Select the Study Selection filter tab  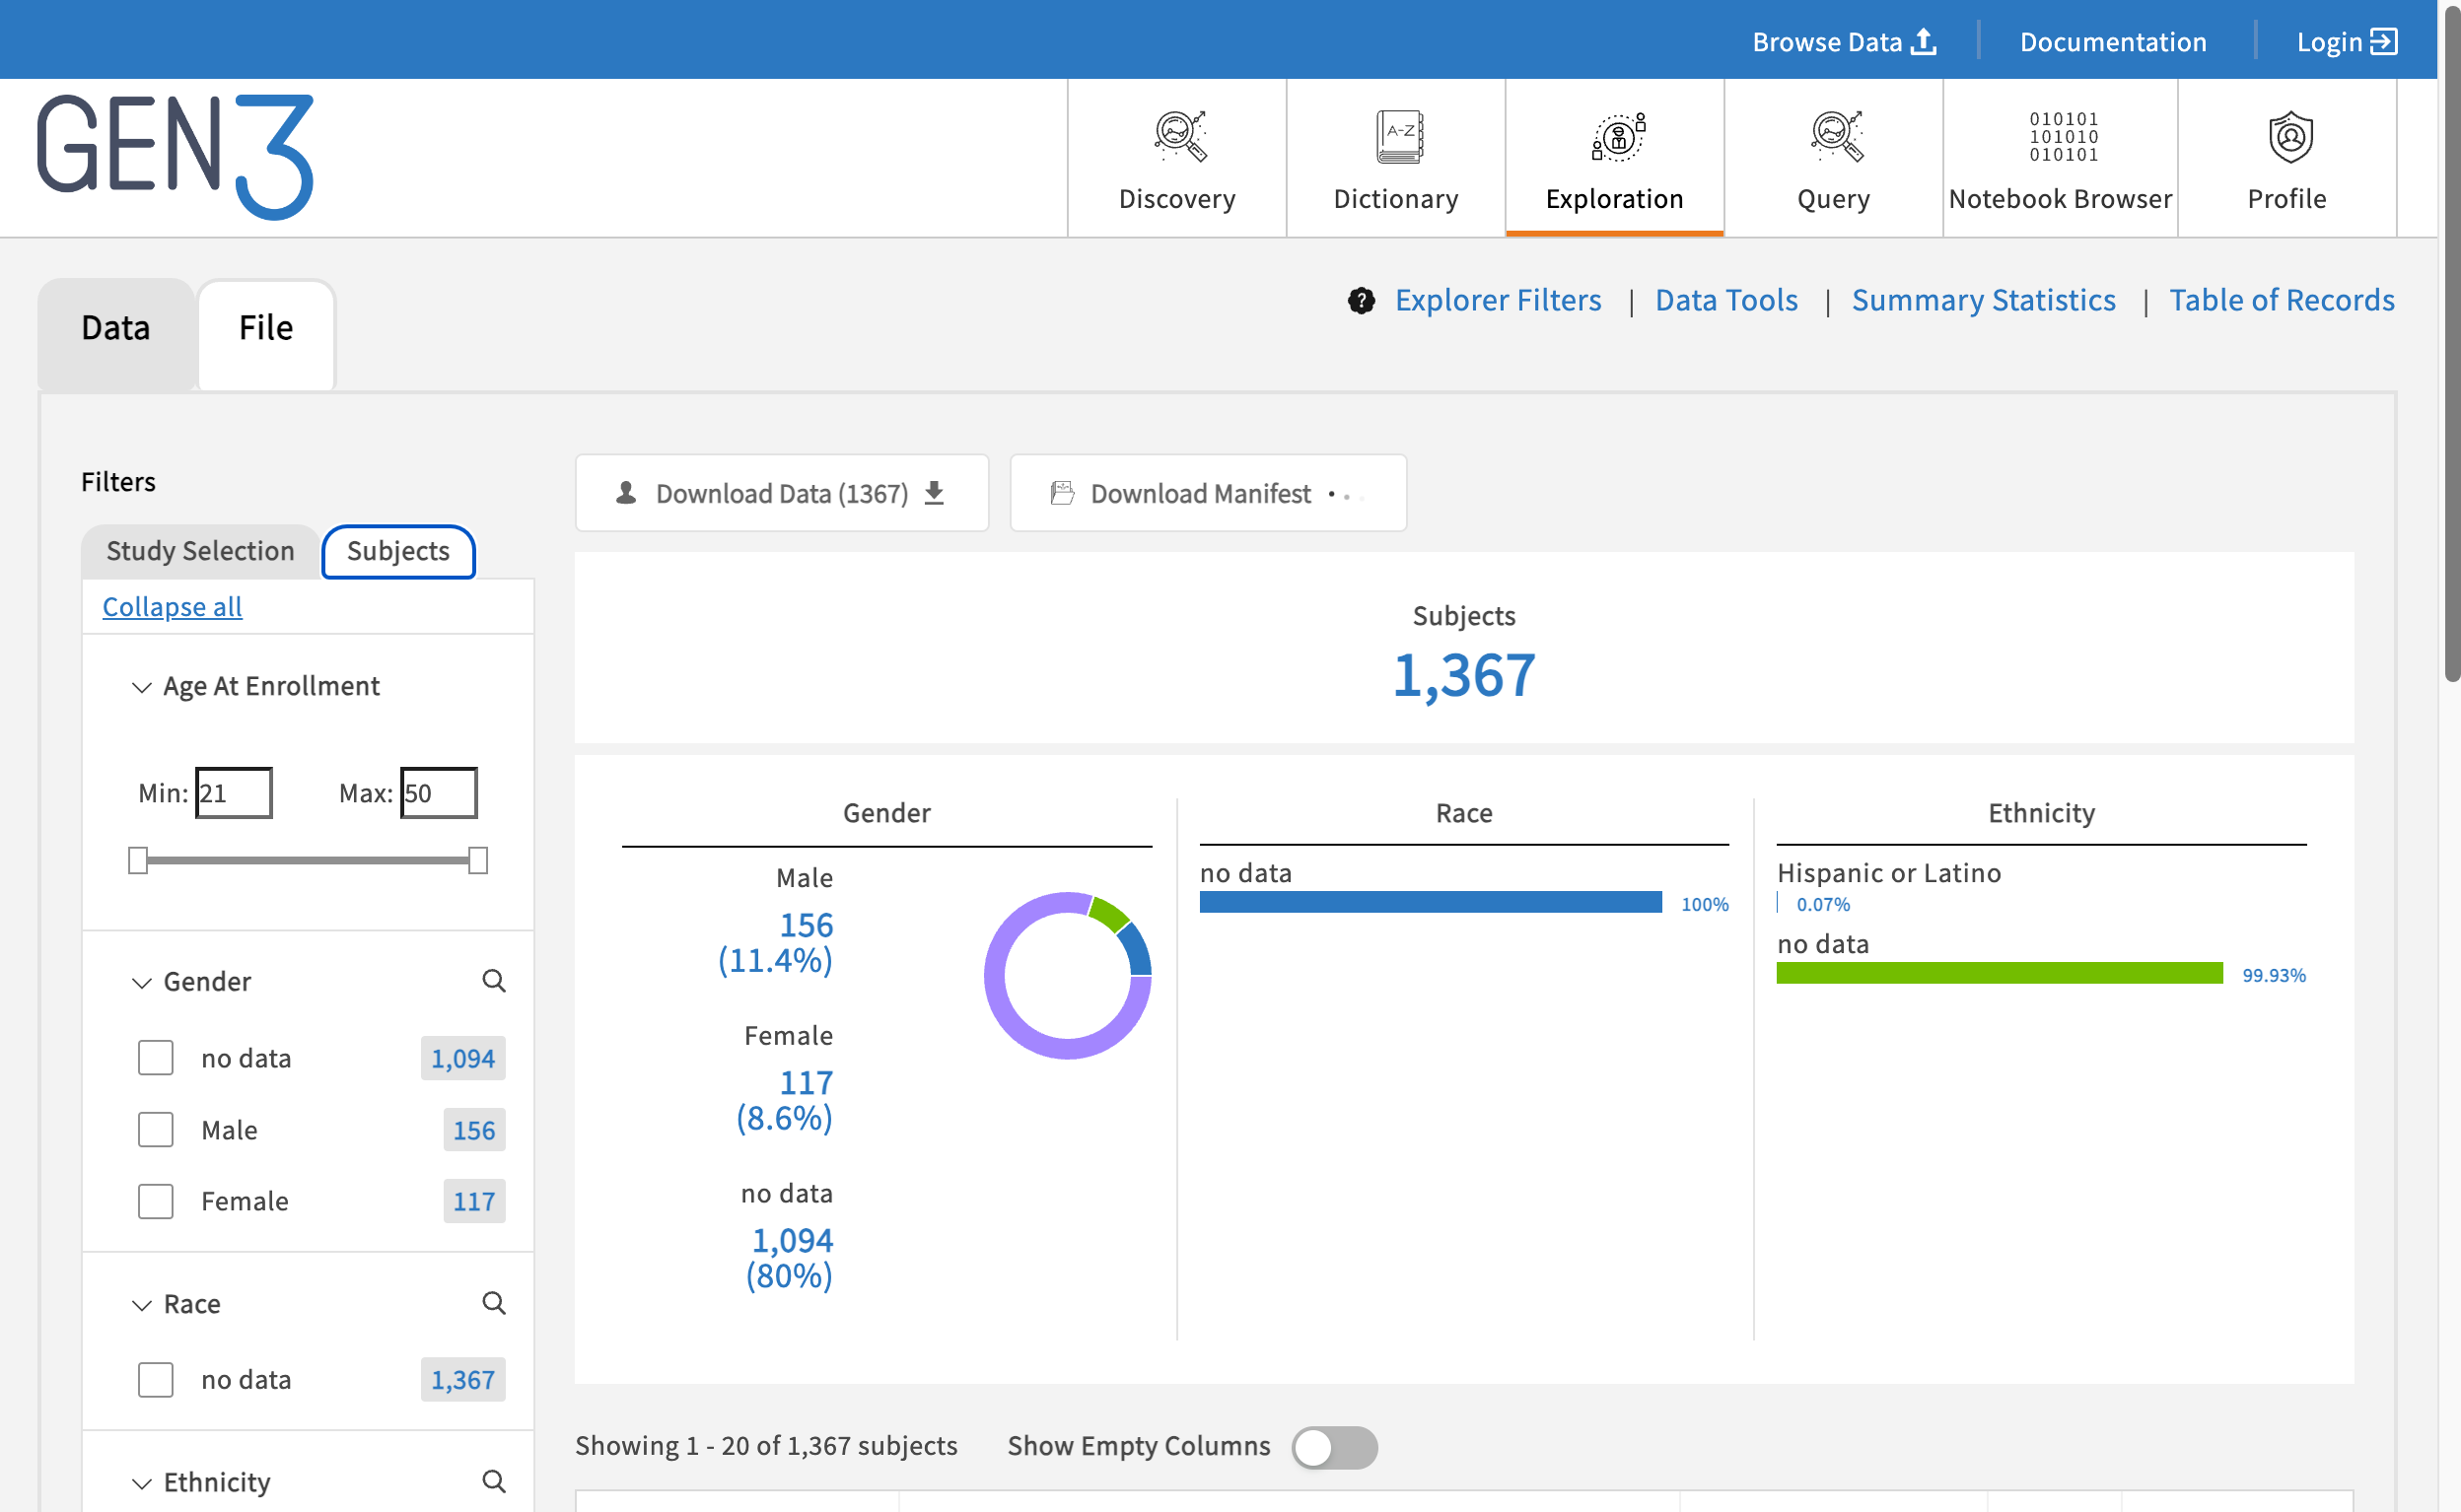[200, 551]
